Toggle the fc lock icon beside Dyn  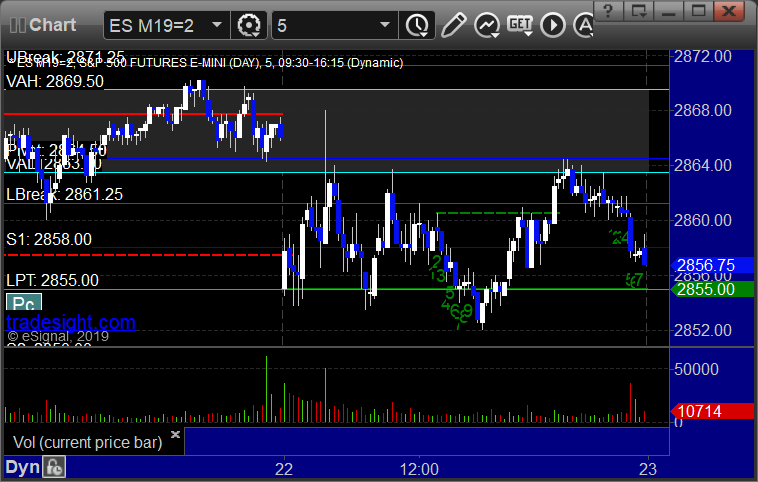(54, 467)
